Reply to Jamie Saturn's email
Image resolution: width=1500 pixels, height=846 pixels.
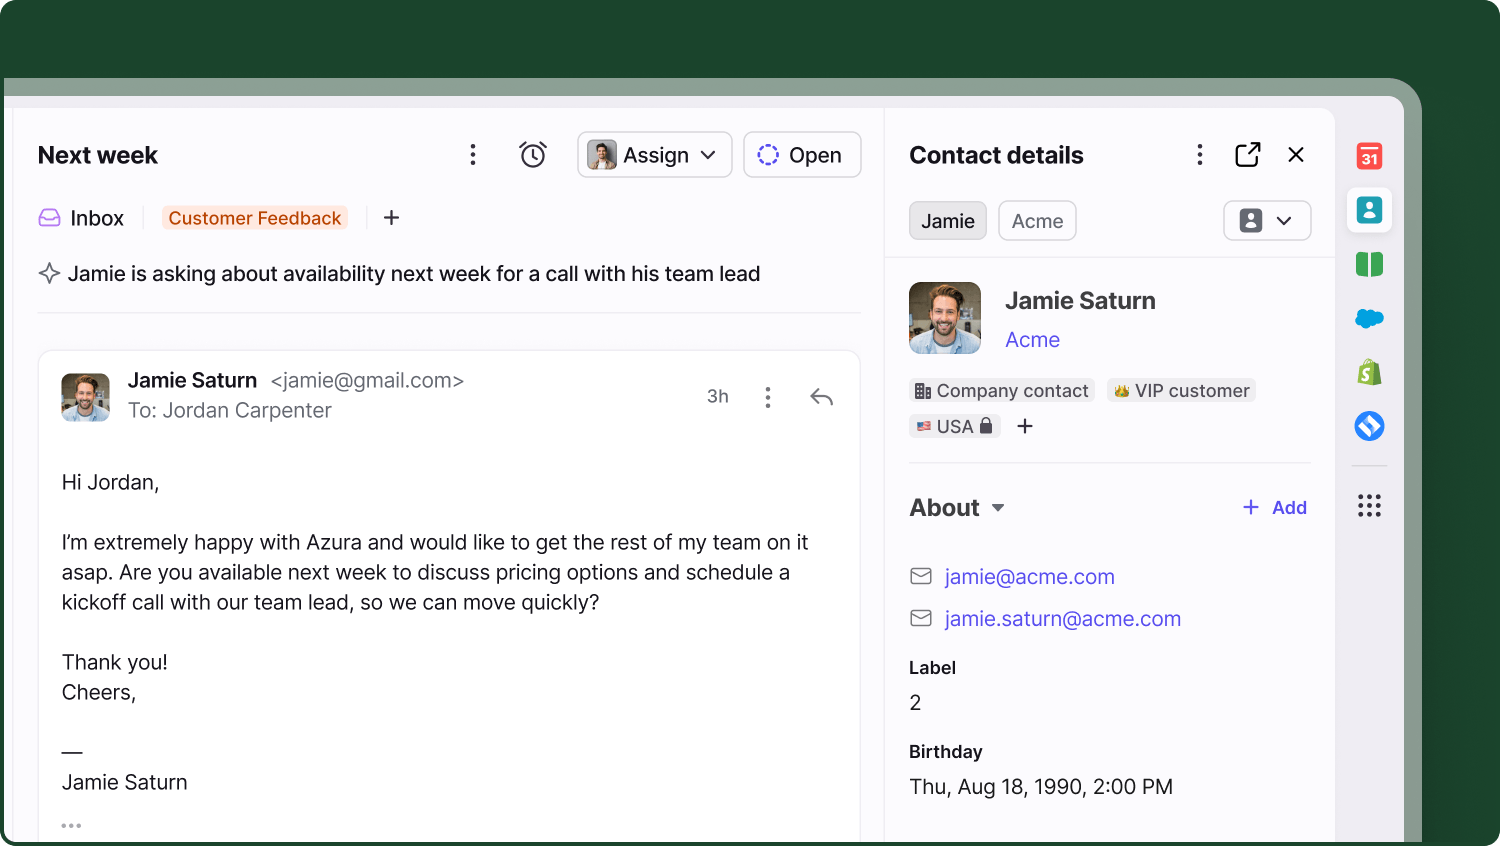click(821, 396)
